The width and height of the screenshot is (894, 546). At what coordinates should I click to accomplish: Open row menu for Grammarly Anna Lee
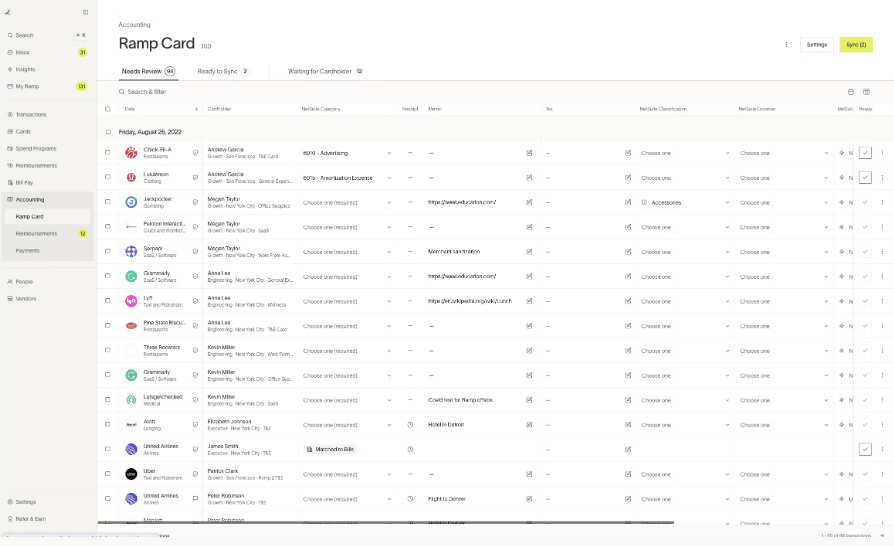(882, 276)
